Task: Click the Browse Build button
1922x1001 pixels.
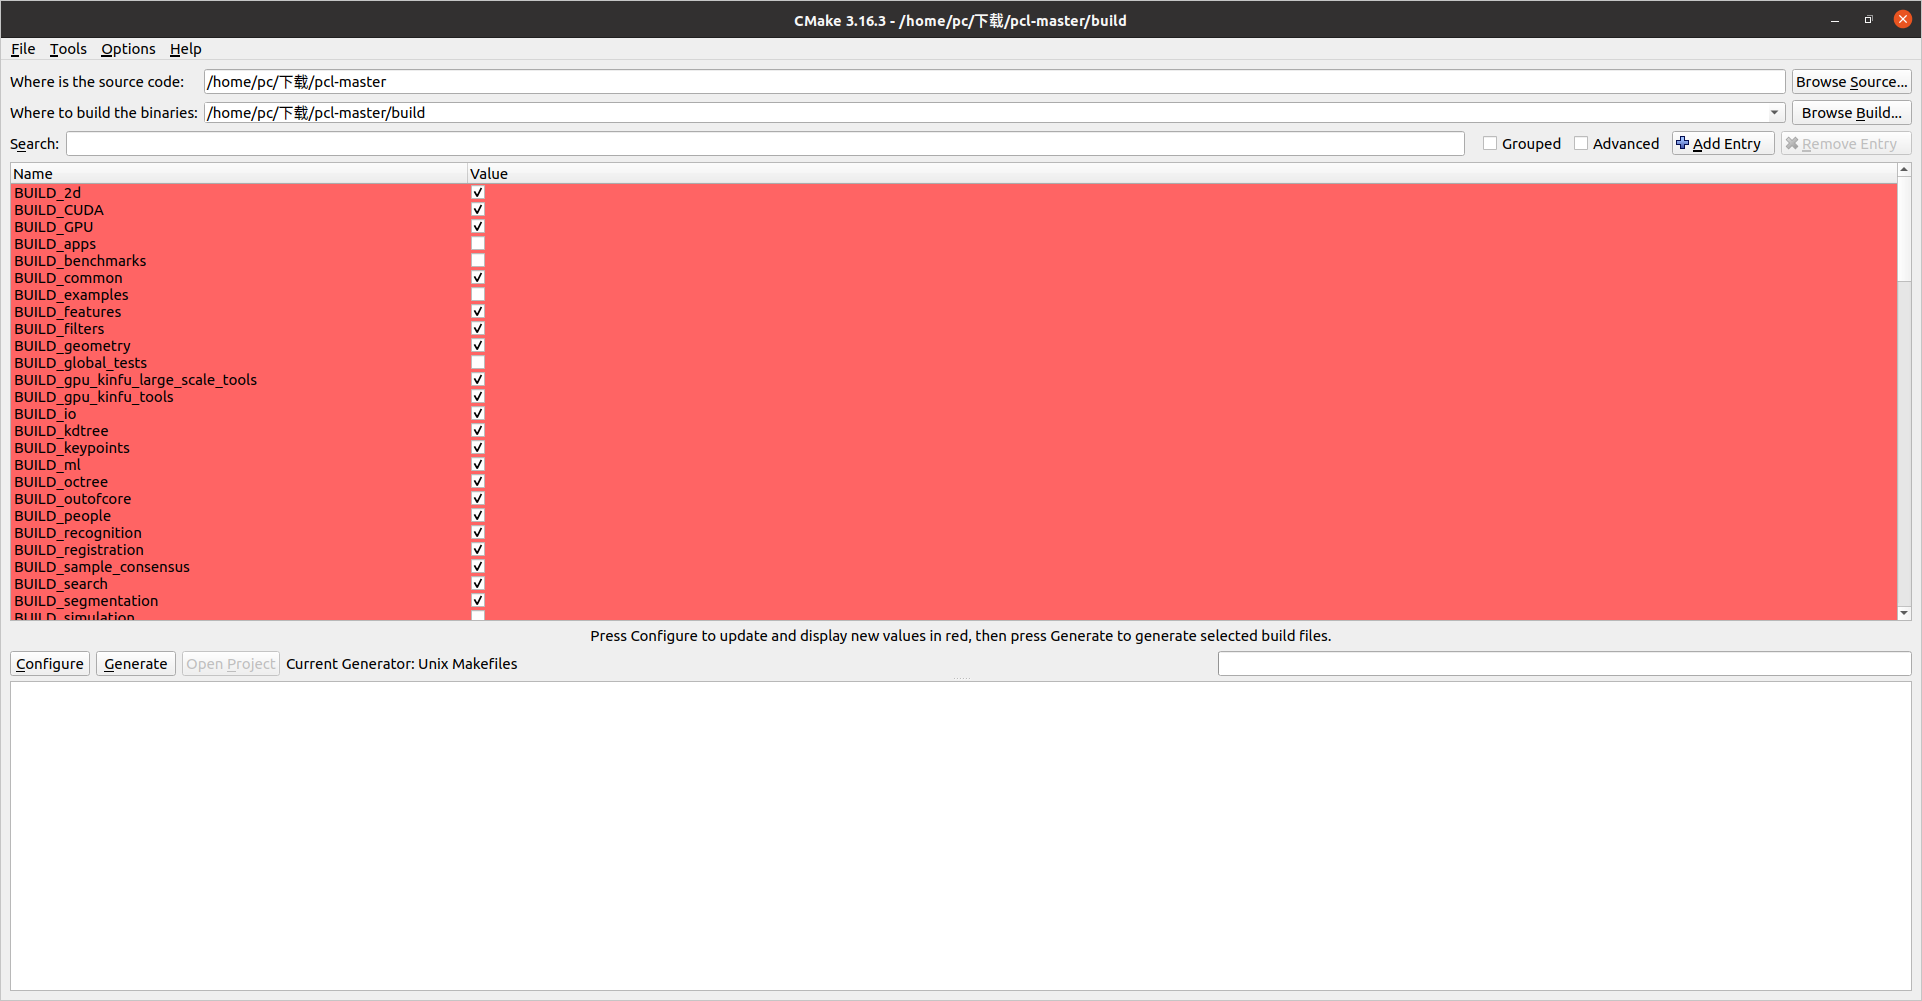Action: pos(1851,113)
